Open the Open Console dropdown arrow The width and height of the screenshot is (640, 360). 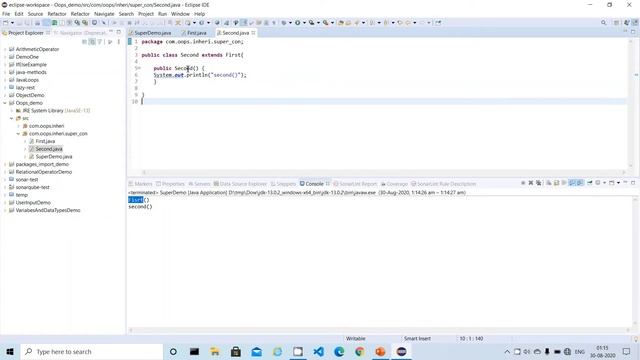click(618, 183)
